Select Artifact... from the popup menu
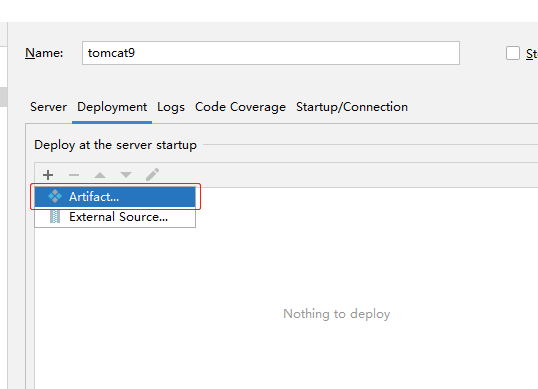Screen dimensions: 538x389 tap(115, 197)
